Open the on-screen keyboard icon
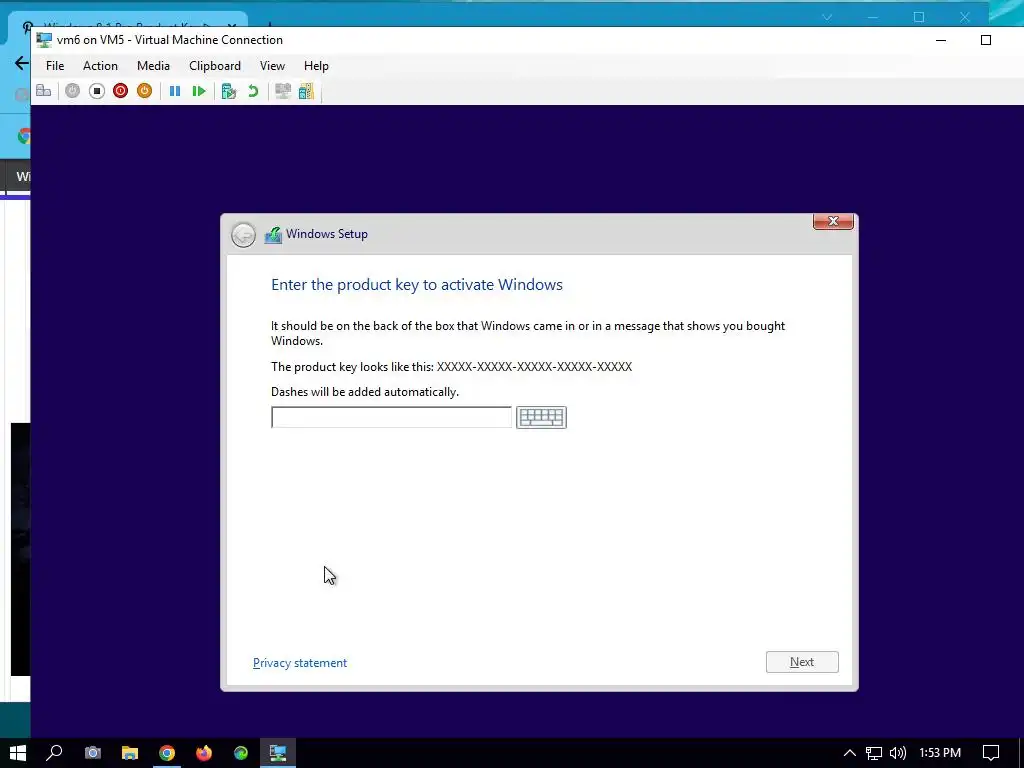This screenshot has height=768, width=1024. 541,417
